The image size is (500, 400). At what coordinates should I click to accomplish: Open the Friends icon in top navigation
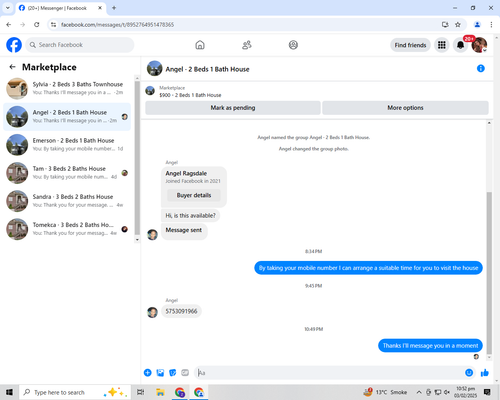(x=247, y=45)
